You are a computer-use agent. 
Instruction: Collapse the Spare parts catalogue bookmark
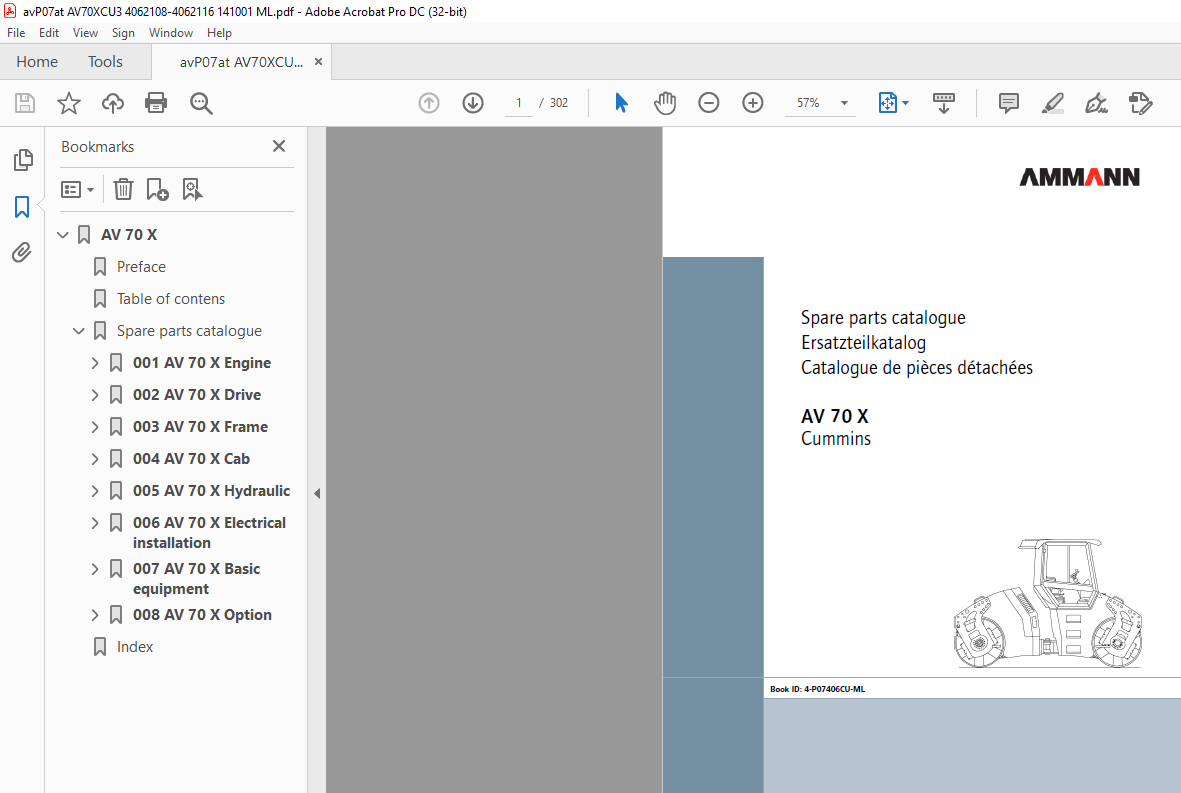click(79, 331)
